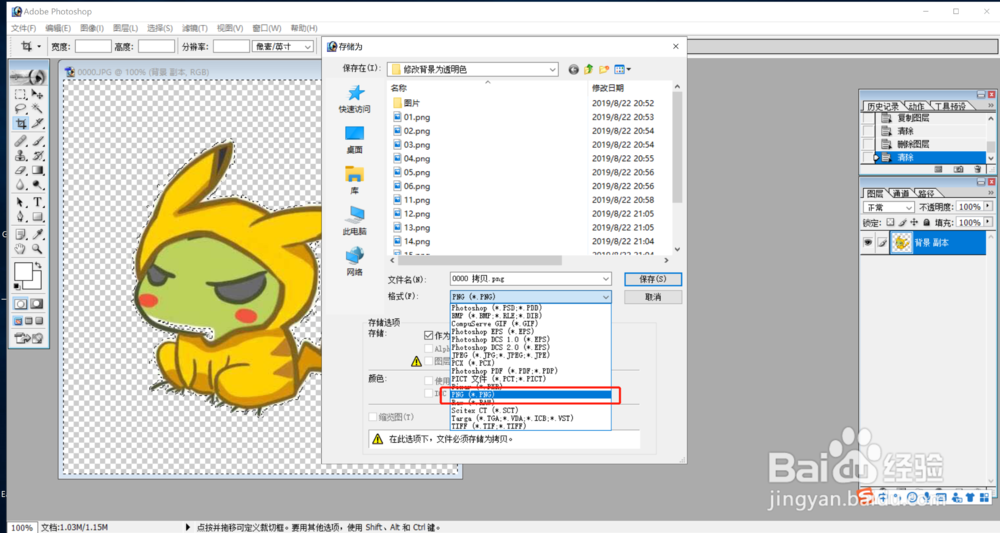Open the 保存在 folder location dropdown

pos(552,69)
